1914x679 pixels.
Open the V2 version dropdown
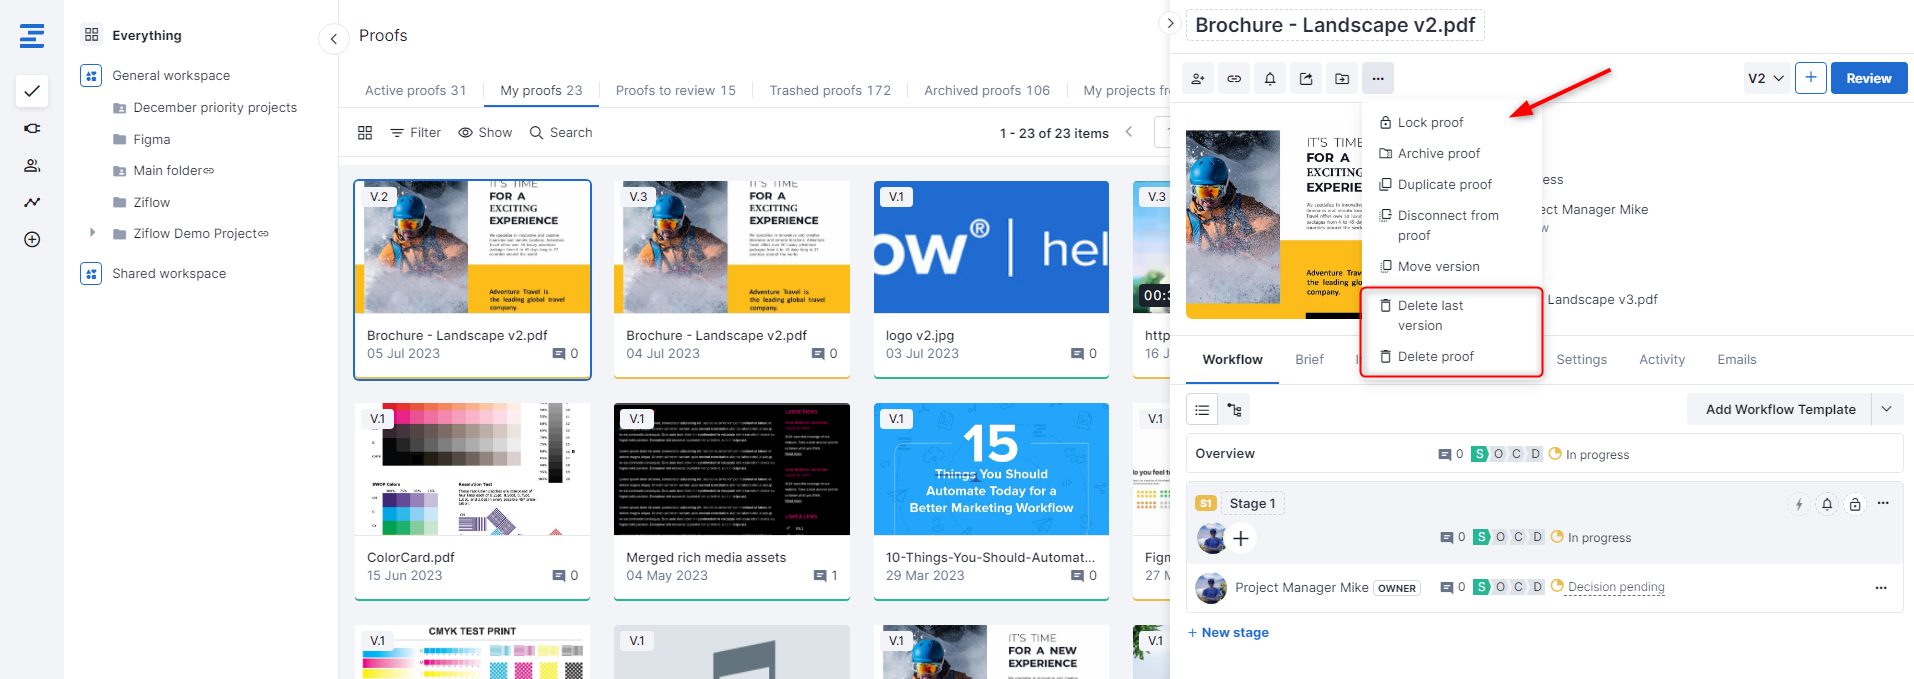coord(1765,78)
